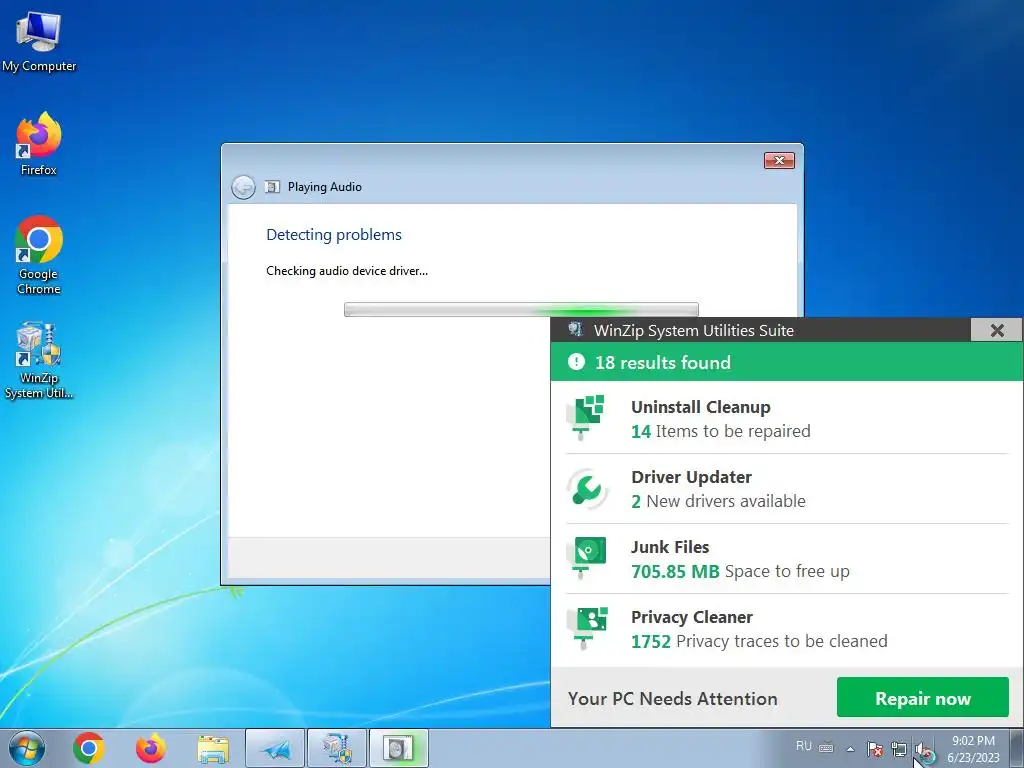Open the Action Center flag icon
The width and height of the screenshot is (1024, 768).
point(874,749)
